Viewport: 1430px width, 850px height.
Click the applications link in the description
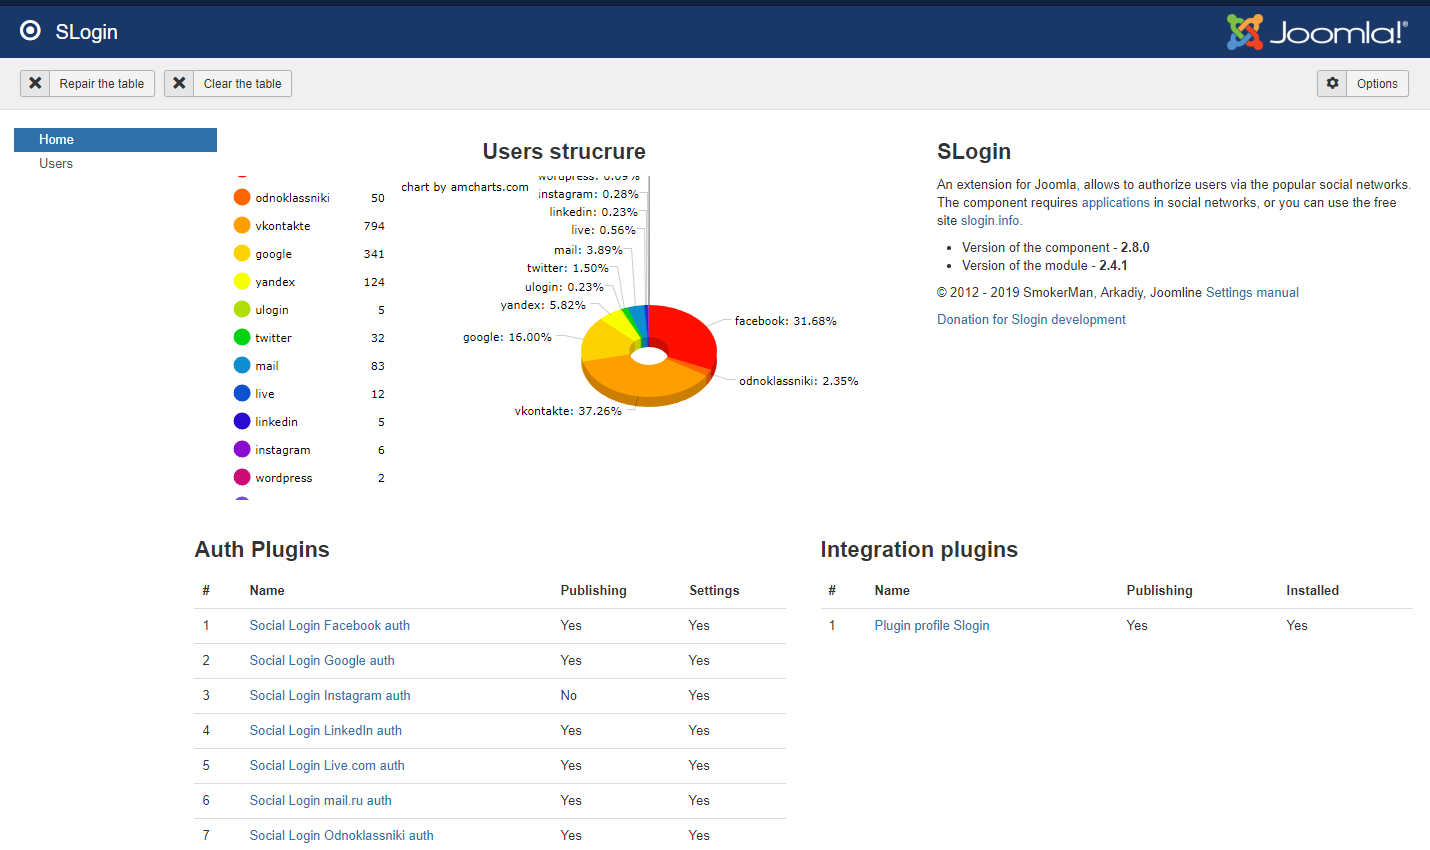(x=1115, y=202)
